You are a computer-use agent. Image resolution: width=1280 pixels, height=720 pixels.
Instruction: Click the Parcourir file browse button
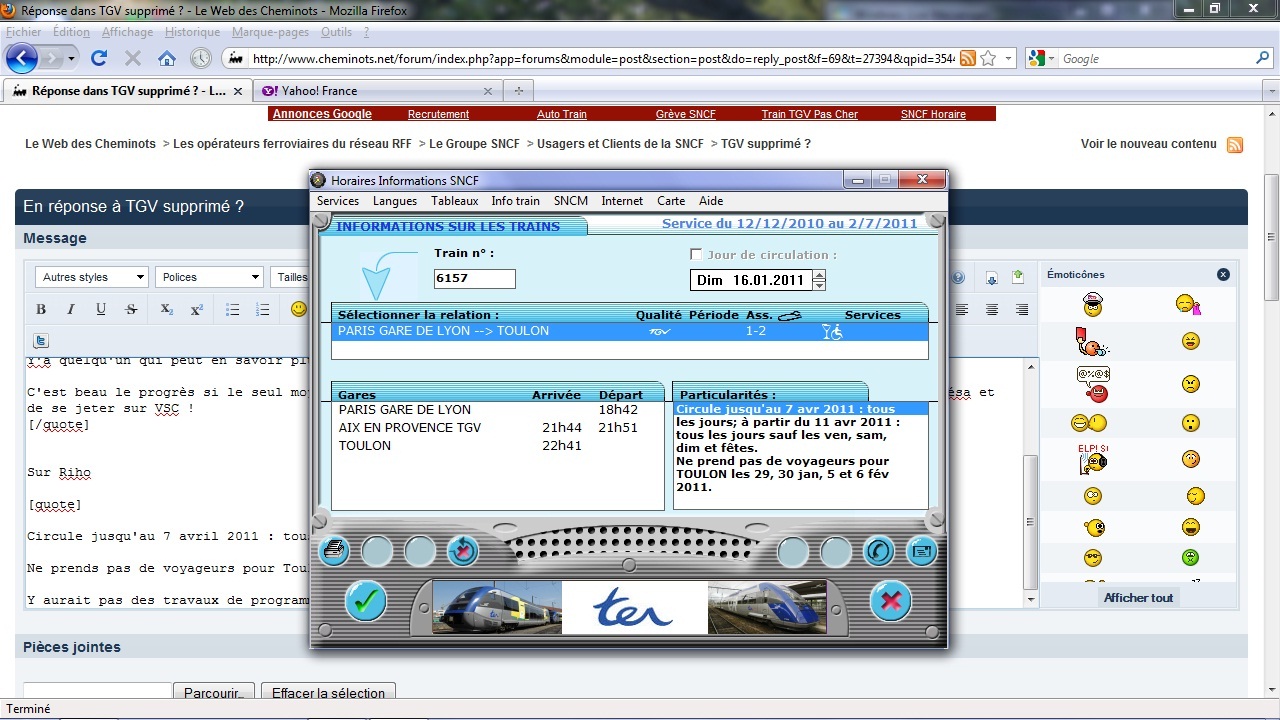pos(214,693)
